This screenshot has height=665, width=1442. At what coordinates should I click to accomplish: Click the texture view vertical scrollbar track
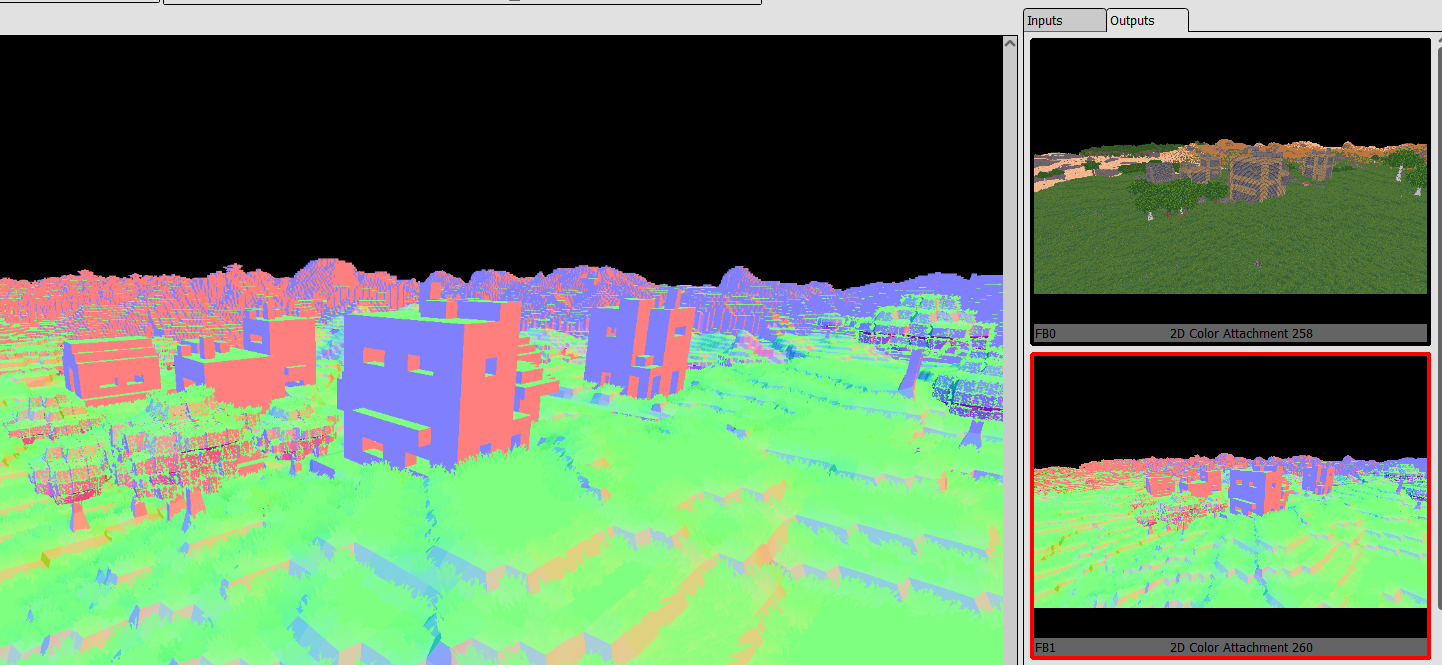point(1010,350)
